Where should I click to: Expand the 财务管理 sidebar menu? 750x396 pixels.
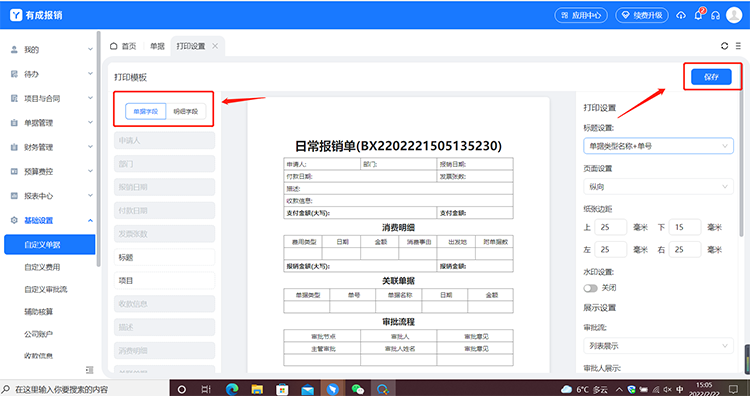pyautogui.click(x=51, y=147)
